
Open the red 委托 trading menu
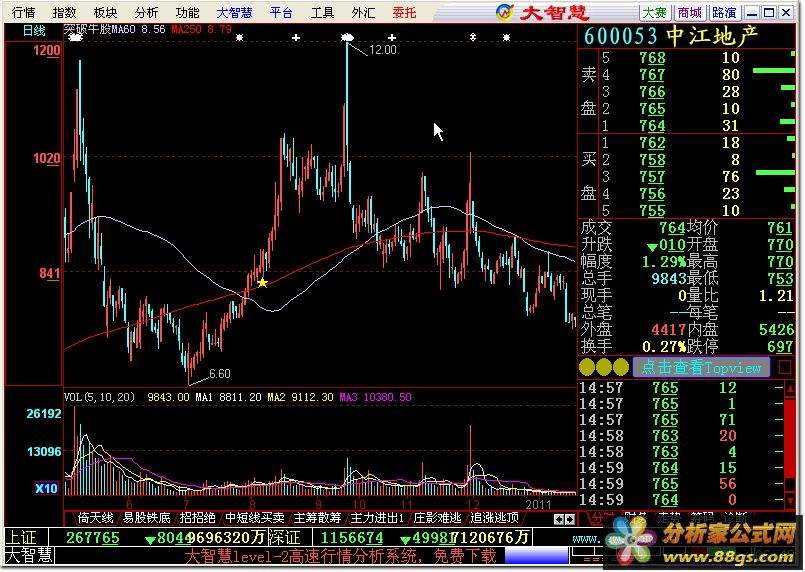pyautogui.click(x=404, y=12)
